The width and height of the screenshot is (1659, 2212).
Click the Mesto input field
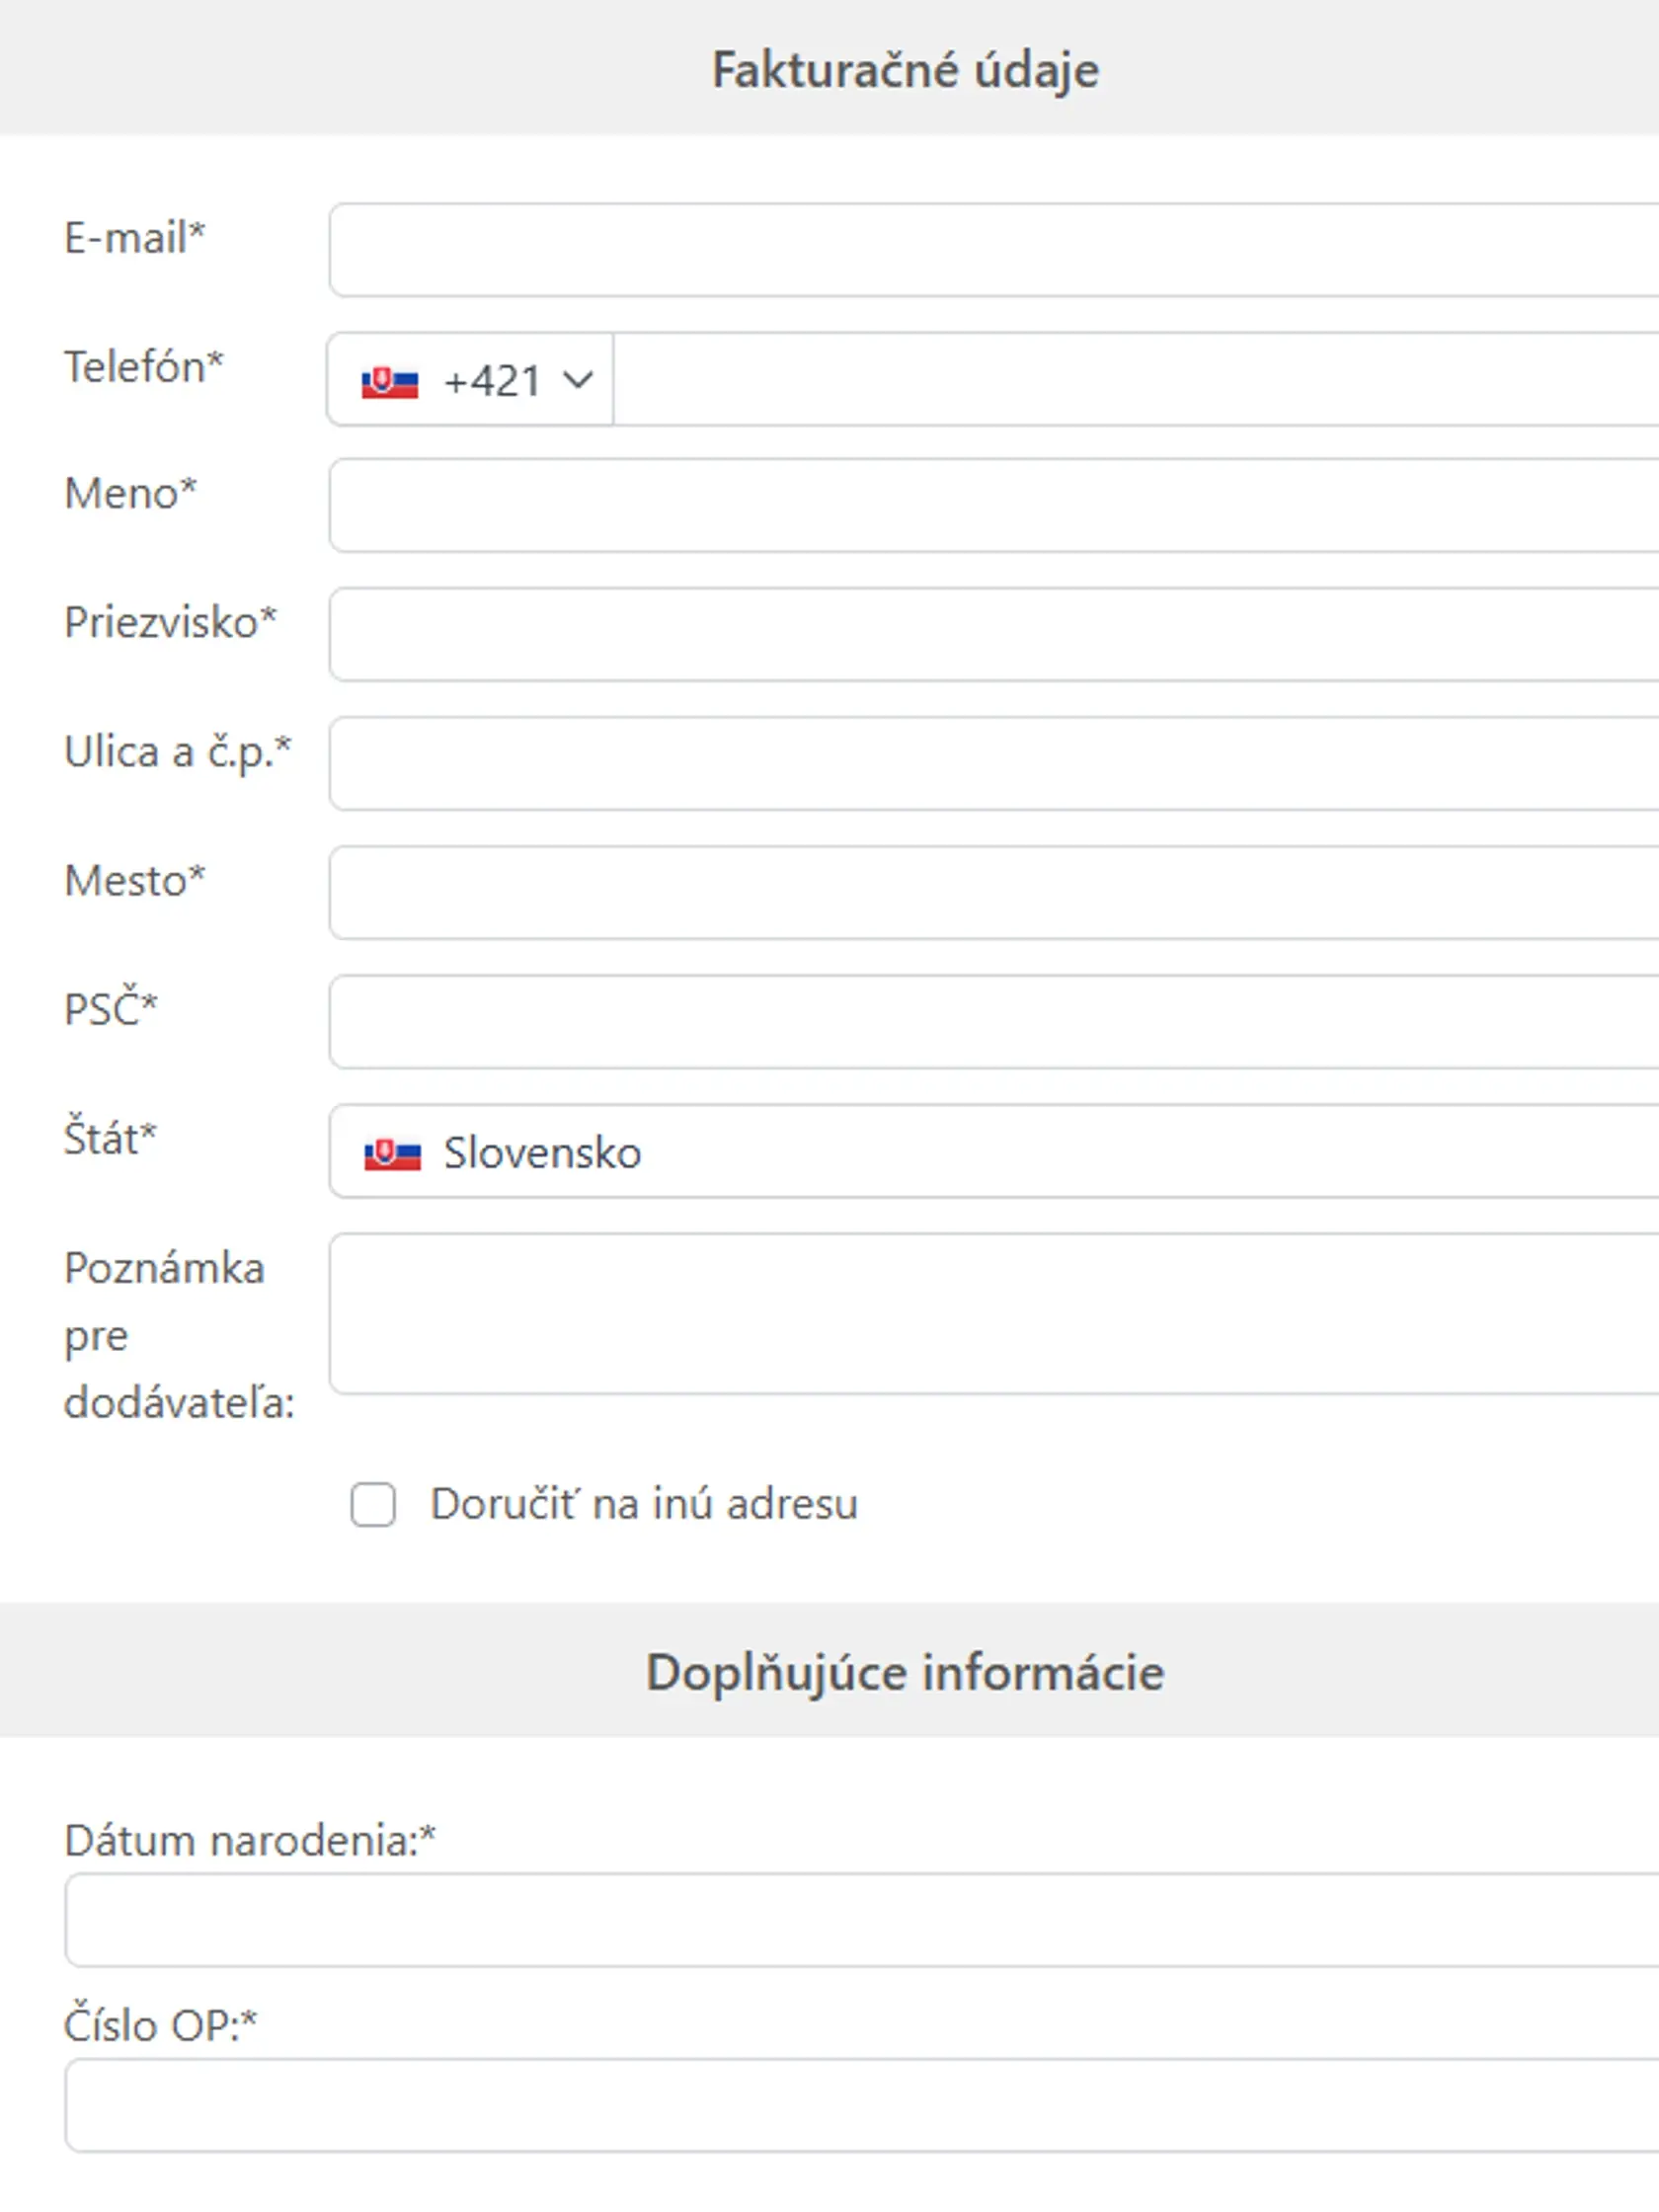994,892
